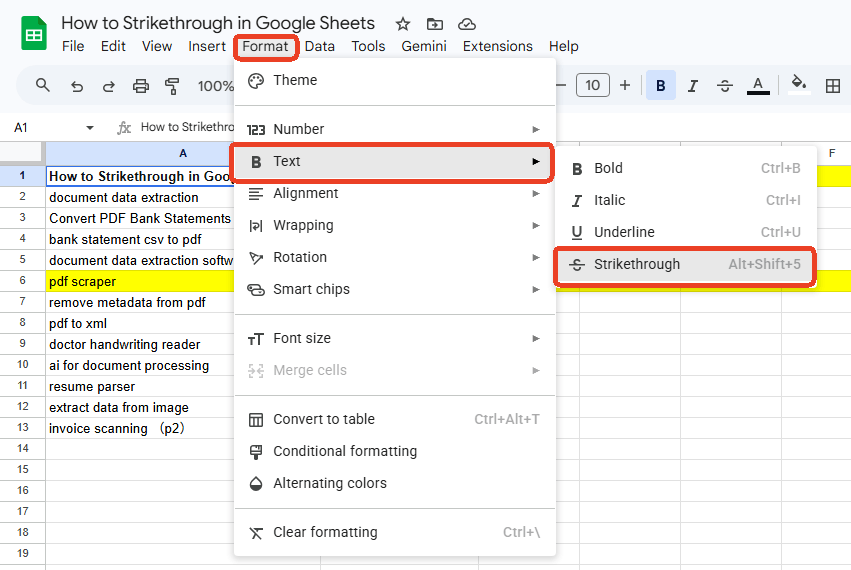Apply Strikethrough from the Text submenu
This screenshot has height=570, width=851.
[686, 264]
